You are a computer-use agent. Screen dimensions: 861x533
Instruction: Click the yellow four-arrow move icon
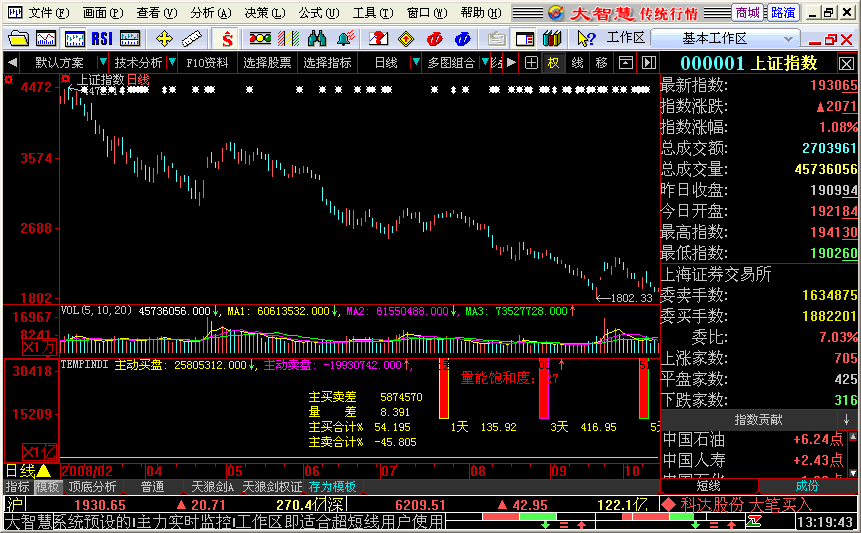pyautogui.click(x=164, y=38)
